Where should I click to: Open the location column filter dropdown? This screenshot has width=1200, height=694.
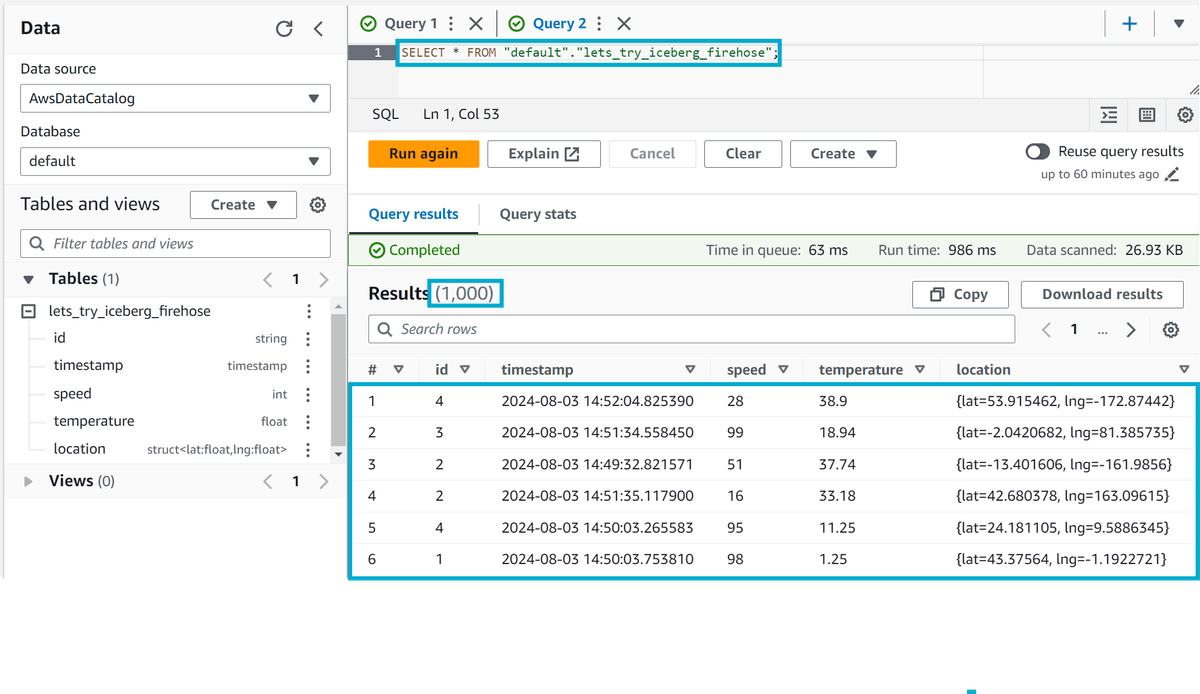pos(1184,369)
